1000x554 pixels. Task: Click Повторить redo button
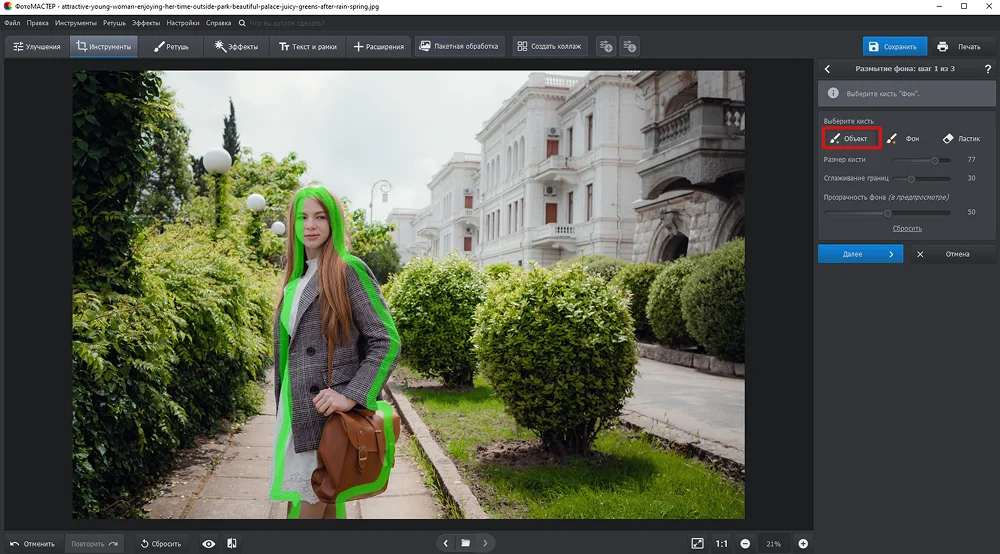[x=94, y=544]
